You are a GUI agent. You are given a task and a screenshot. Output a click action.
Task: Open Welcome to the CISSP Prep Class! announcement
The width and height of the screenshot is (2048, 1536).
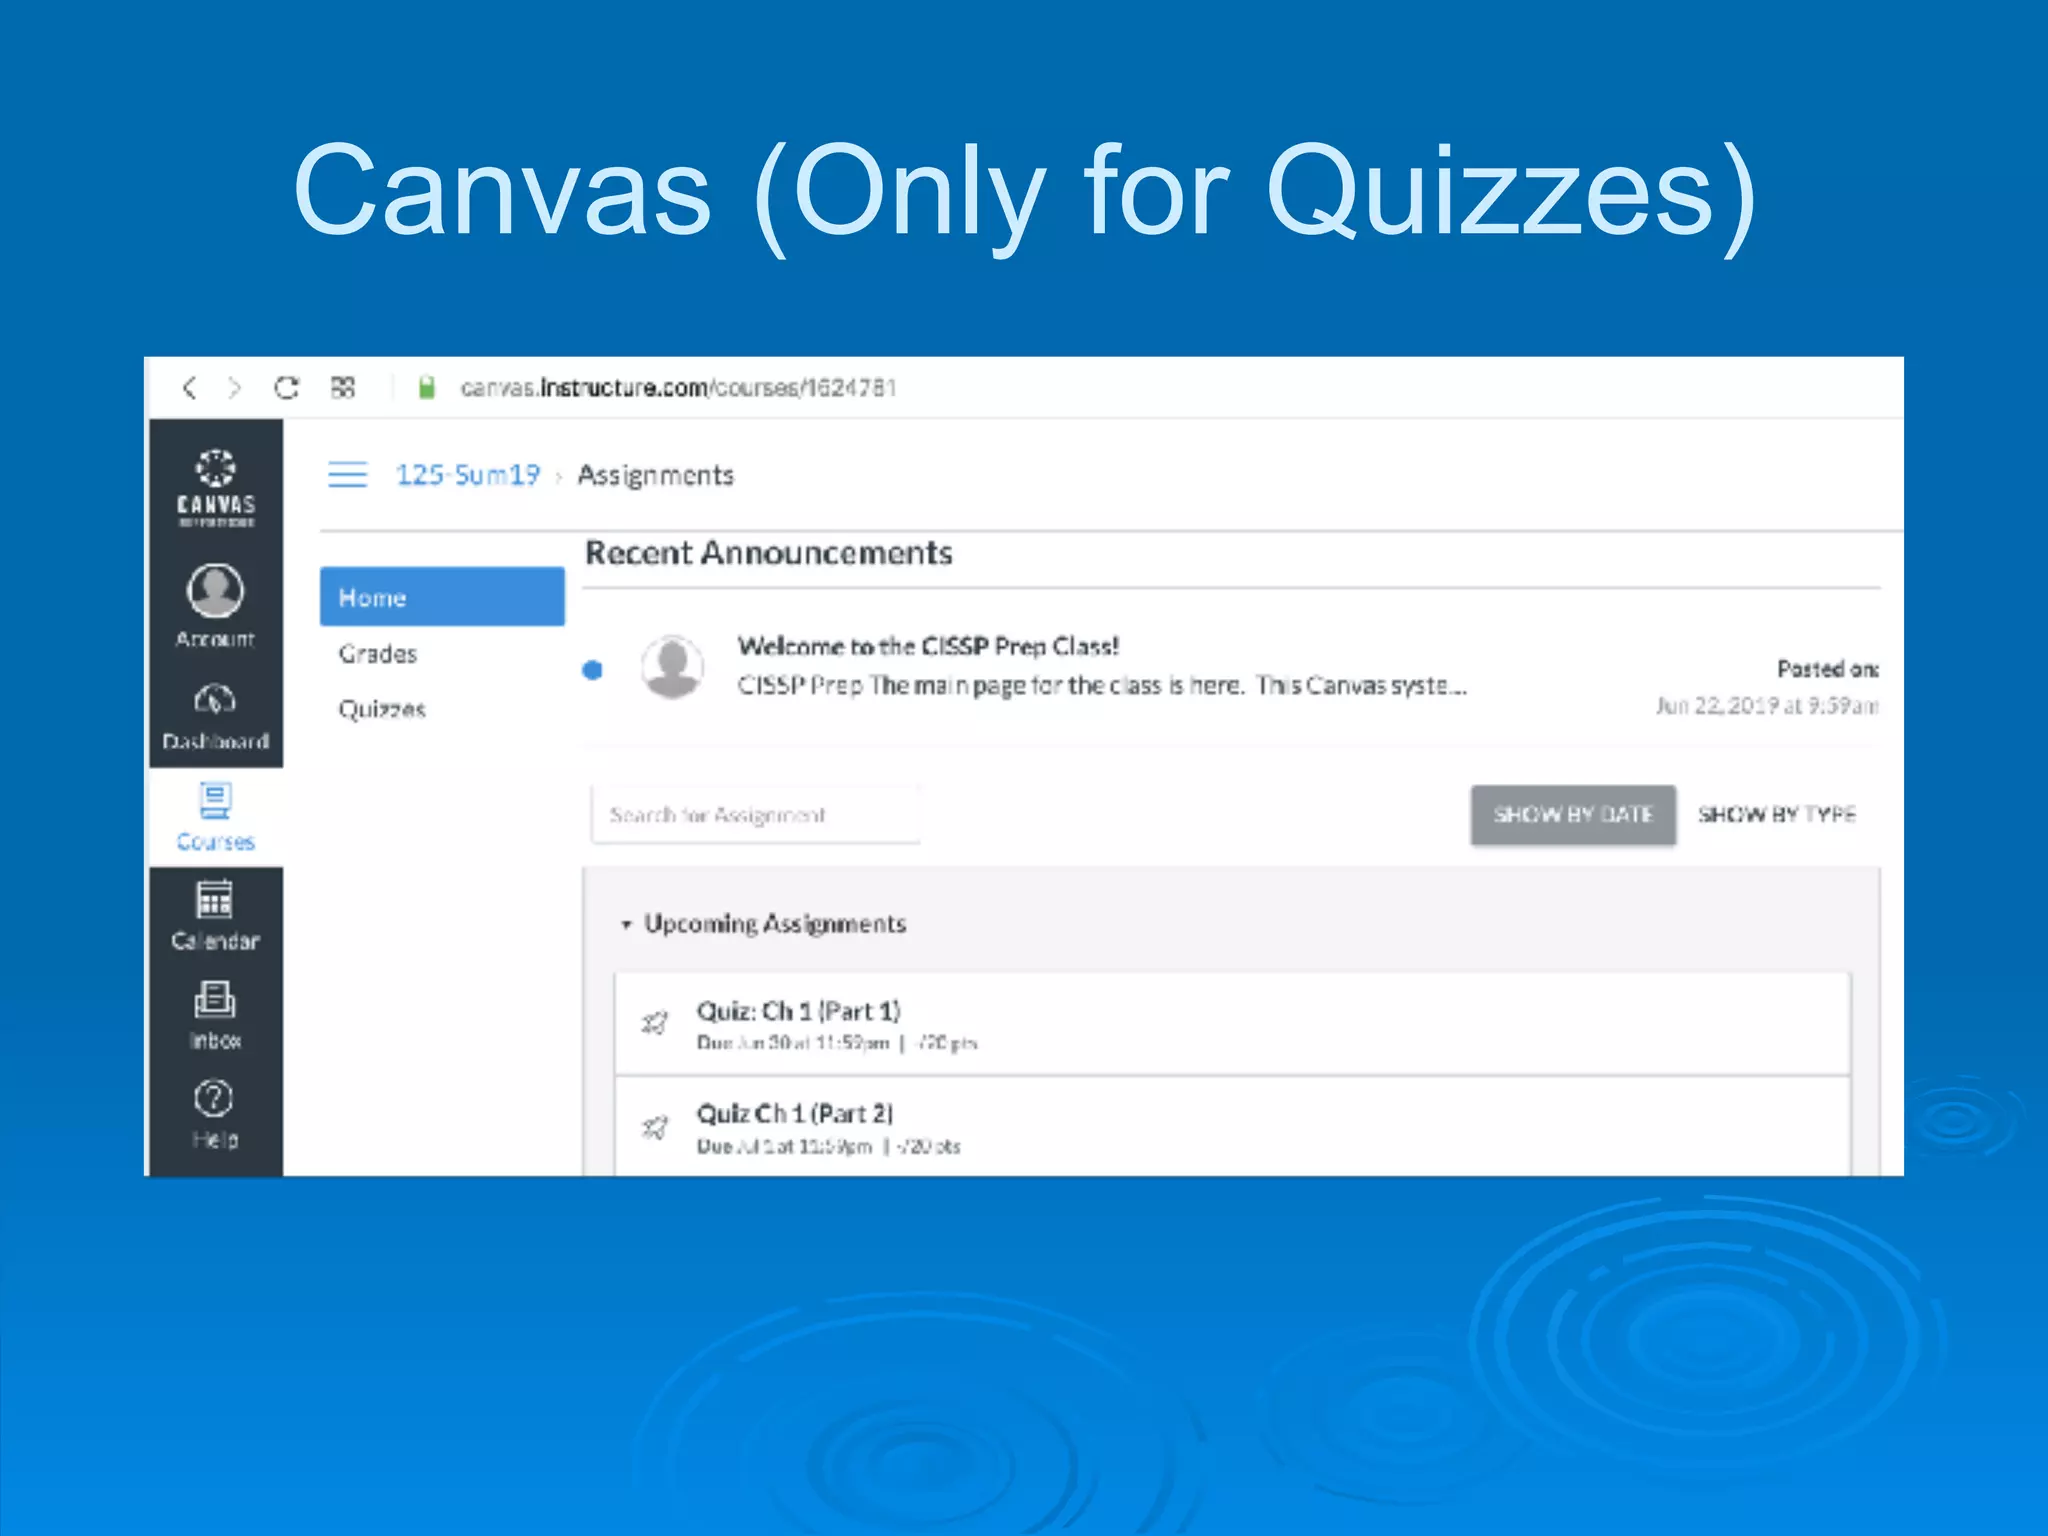(x=928, y=647)
